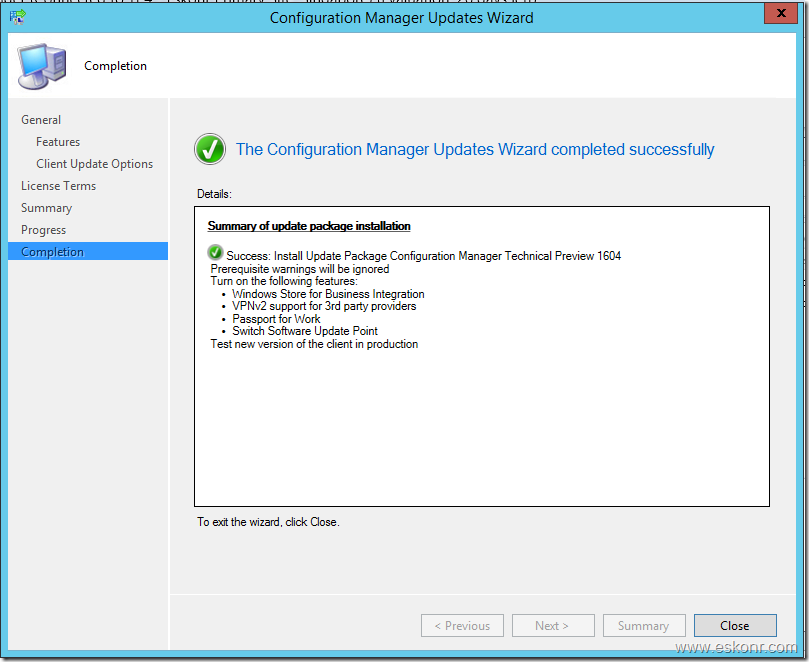Click the 'Summary of update package installation' heading
Screen dimensions: 809x662
click(x=309, y=226)
